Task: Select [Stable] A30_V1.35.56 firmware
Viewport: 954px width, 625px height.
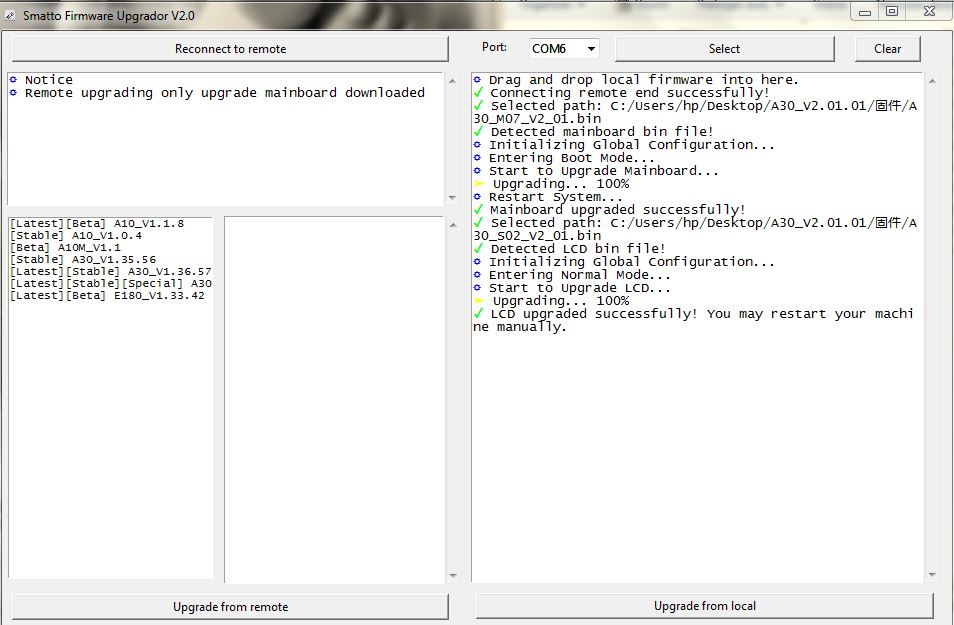Action: pyautogui.click(x=83, y=259)
